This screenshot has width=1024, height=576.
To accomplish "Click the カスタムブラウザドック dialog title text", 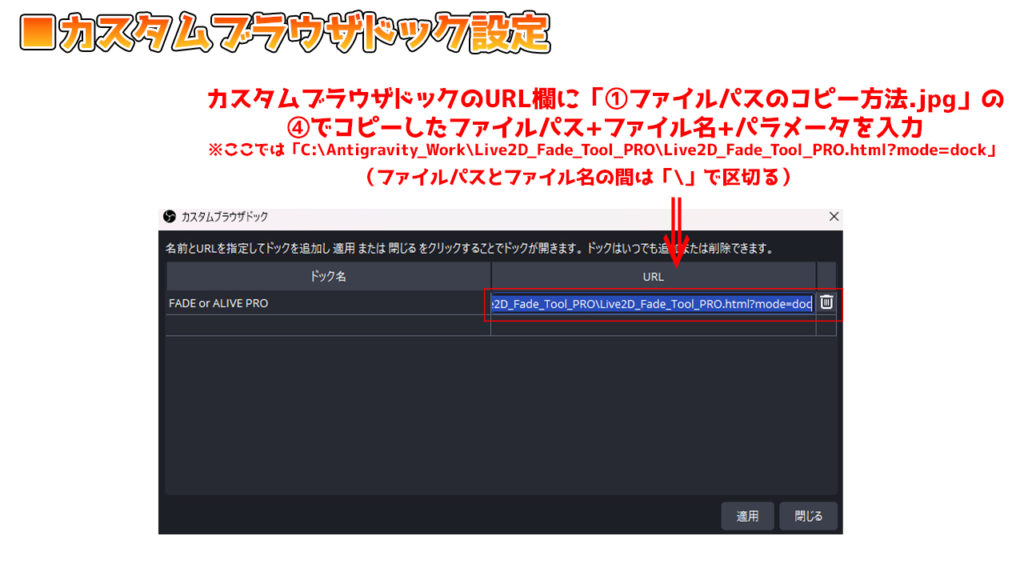I will (x=224, y=217).
